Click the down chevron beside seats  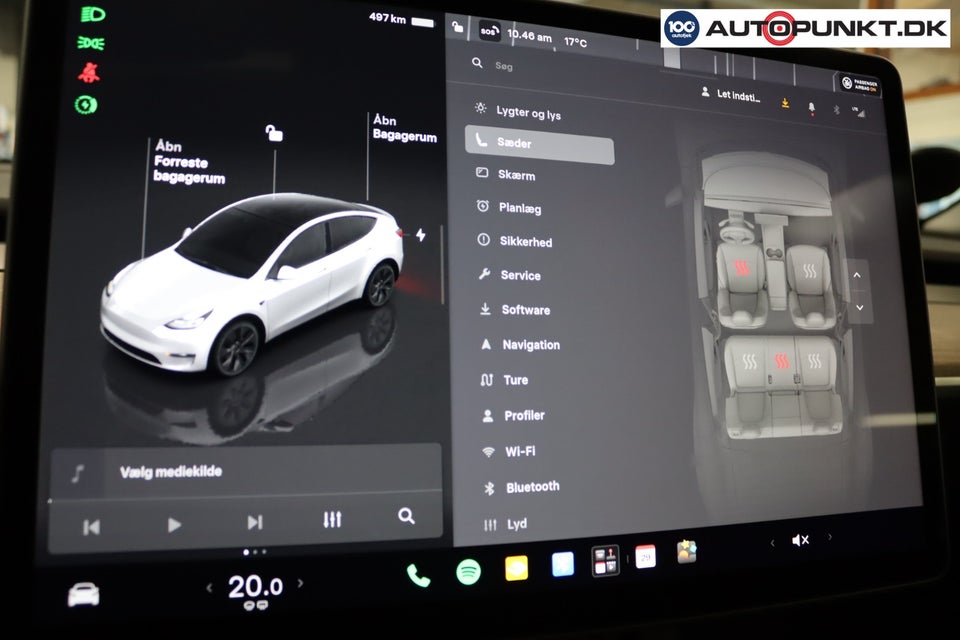pyautogui.click(x=860, y=307)
